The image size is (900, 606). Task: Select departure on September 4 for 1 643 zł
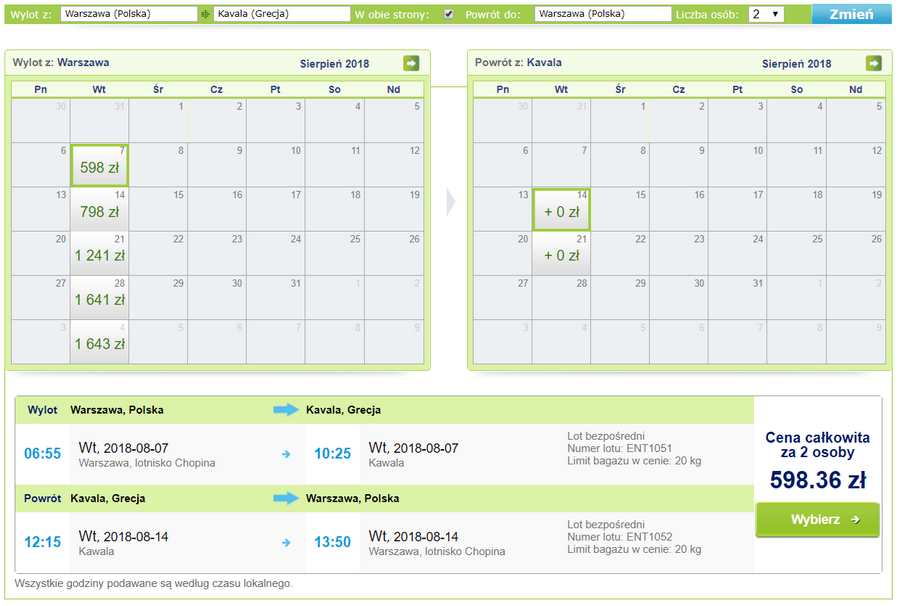pos(99,342)
